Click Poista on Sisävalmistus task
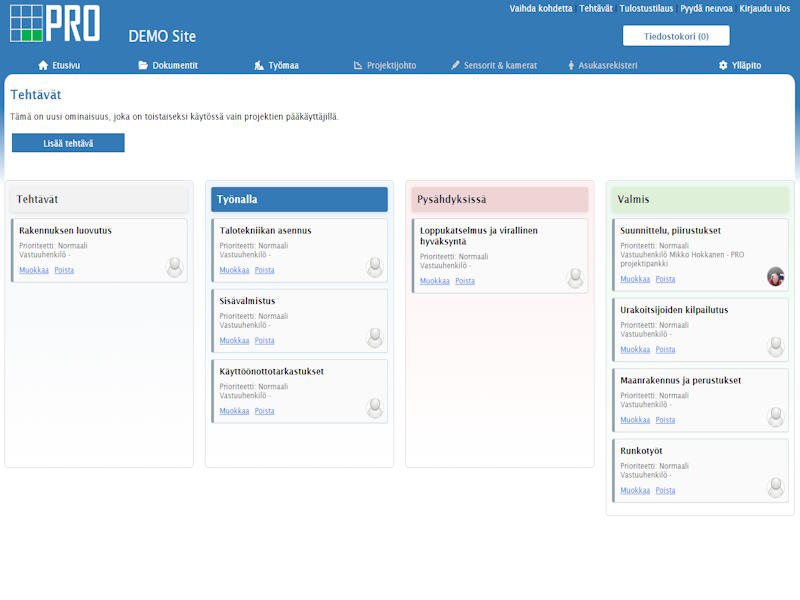This screenshot has width=800, height=600. point(264,341)
